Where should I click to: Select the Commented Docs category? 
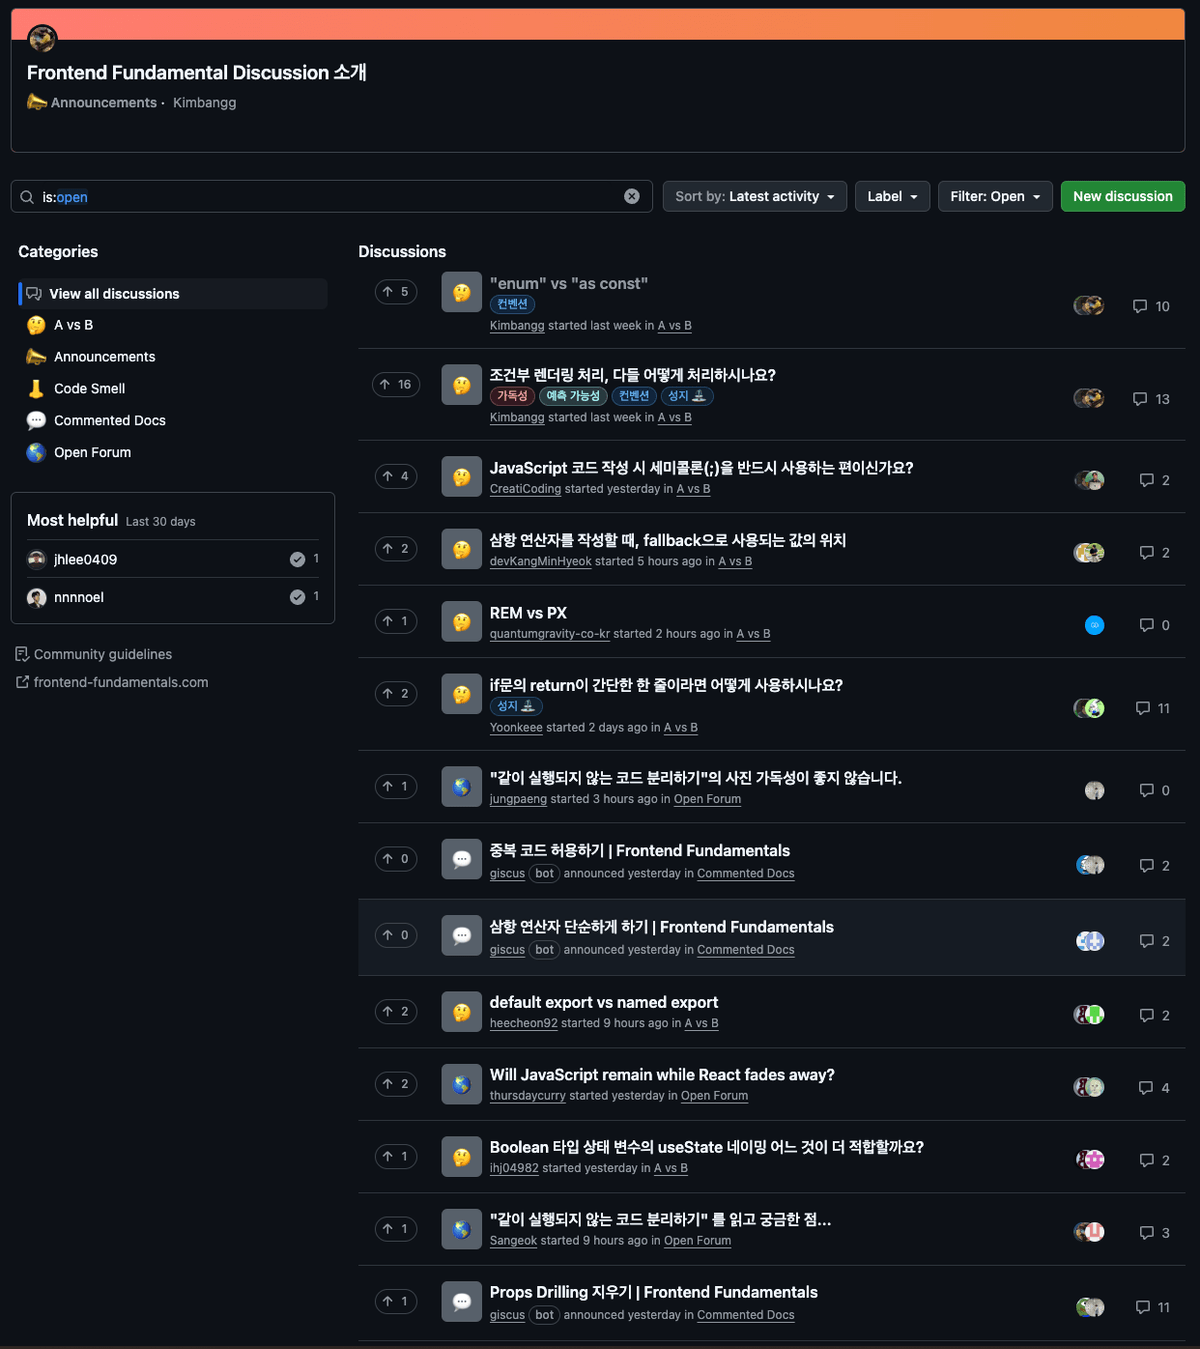[109, 420]
